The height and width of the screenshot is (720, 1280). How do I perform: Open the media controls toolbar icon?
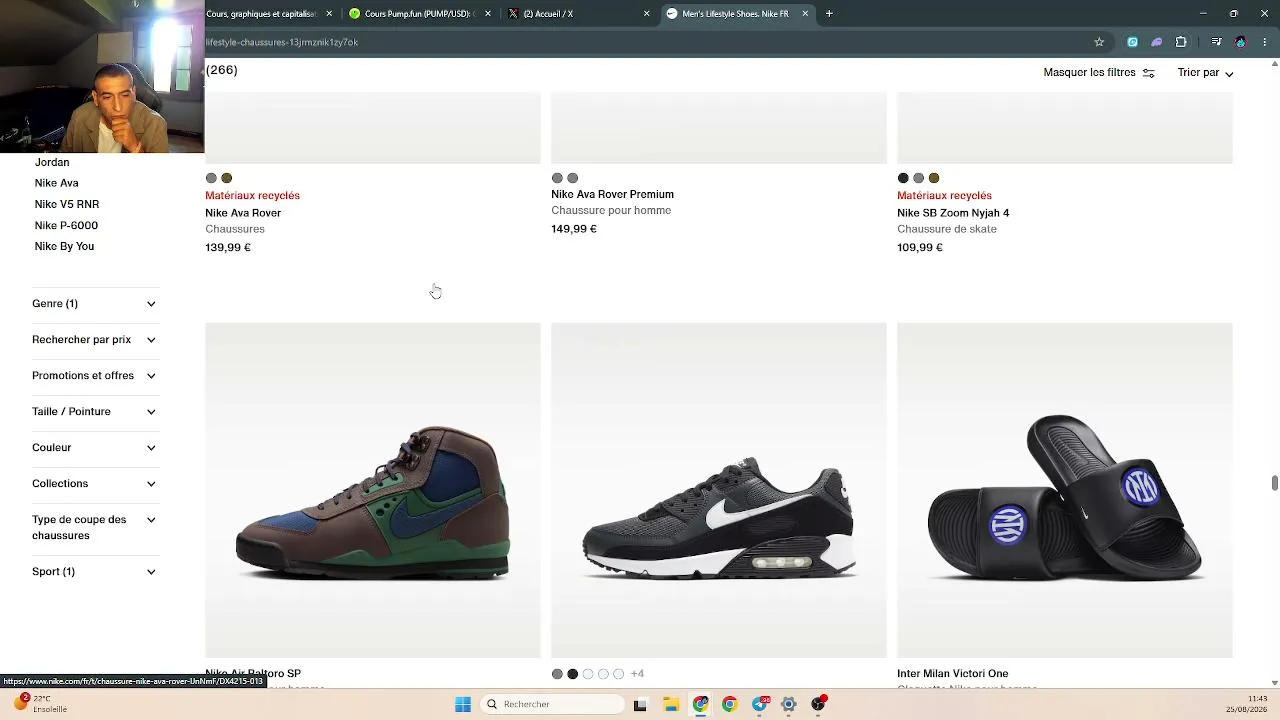click(x=1216, y=42)
